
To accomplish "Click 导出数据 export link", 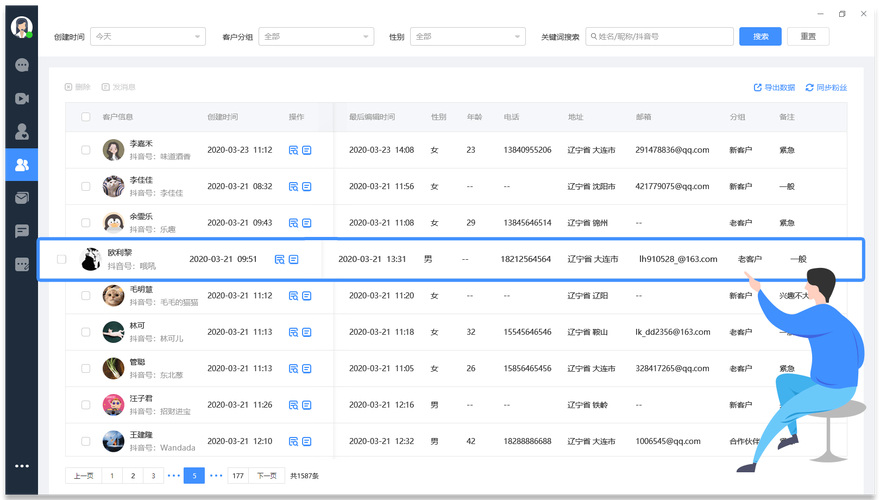I will pyautogui.click(x=774, y=88).
